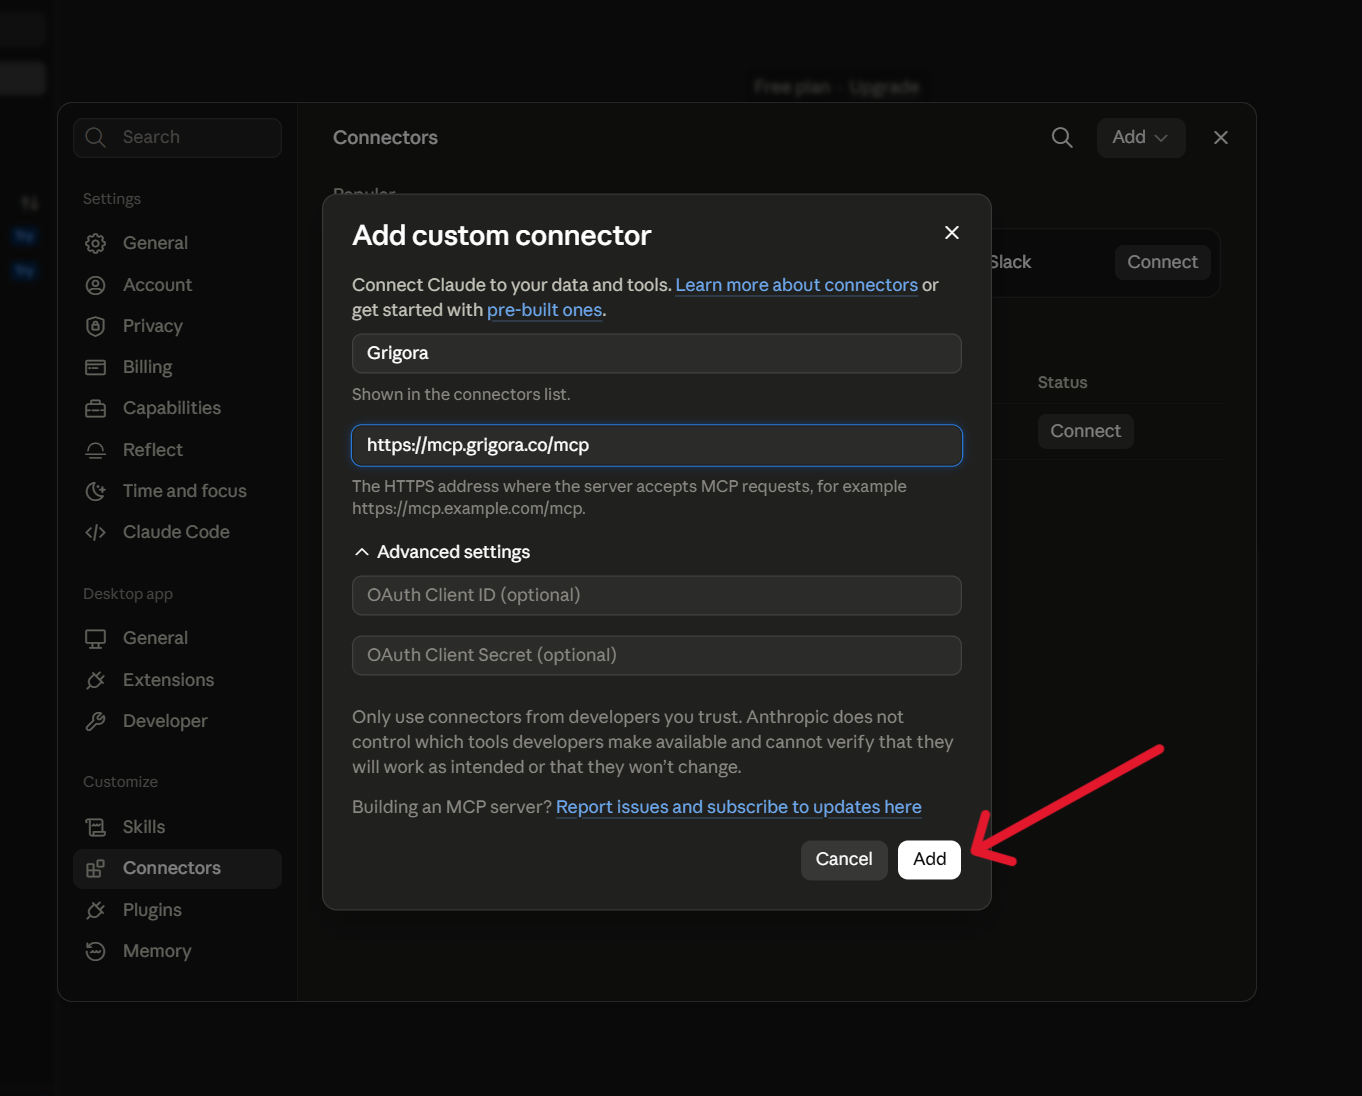Screen dimensions: 1362x1096
Task: Open Capabilities briefcase icon in sidebar
Action: (96, 408)
